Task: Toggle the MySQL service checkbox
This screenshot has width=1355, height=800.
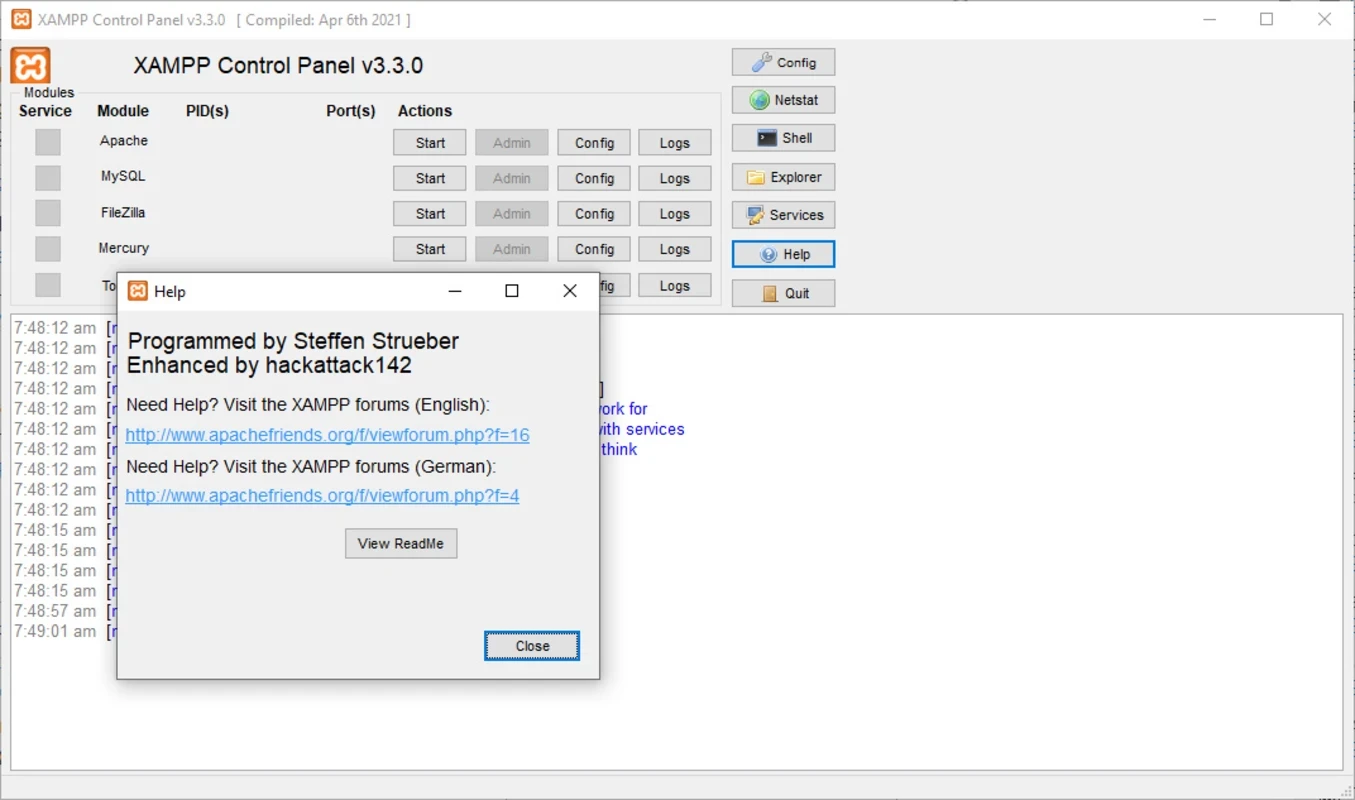Action: tap(48, 178)
